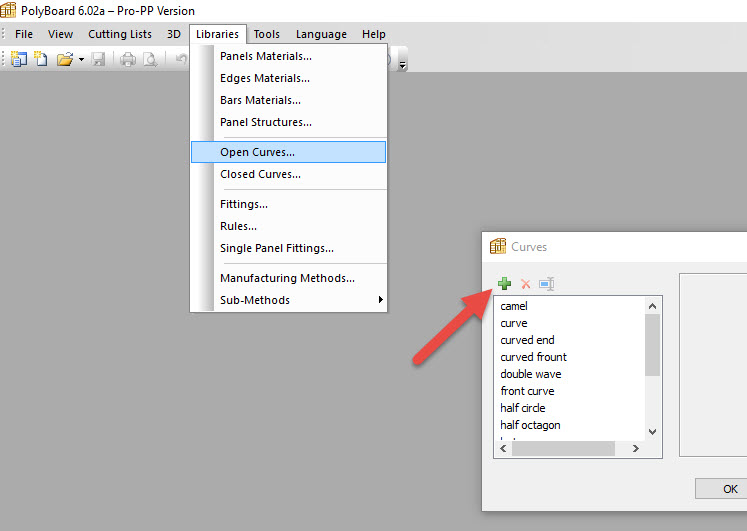Click the Libraries menu header
The width and height of the screenshot is (747, 531).
coord(217,34)
